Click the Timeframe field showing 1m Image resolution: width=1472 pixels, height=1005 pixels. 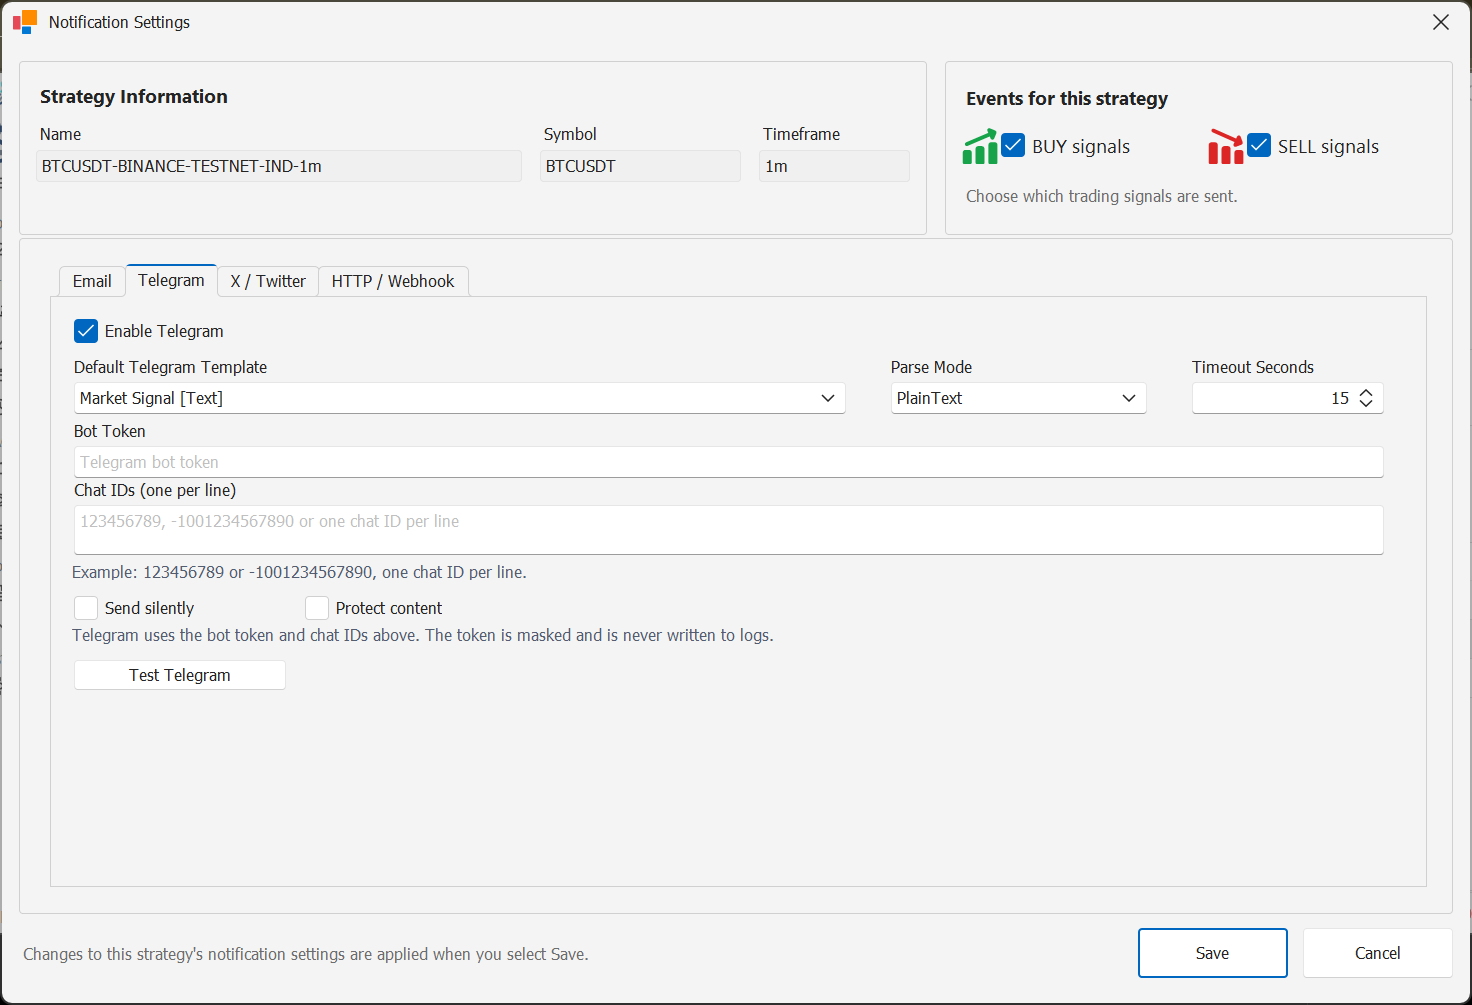(834, 166)
